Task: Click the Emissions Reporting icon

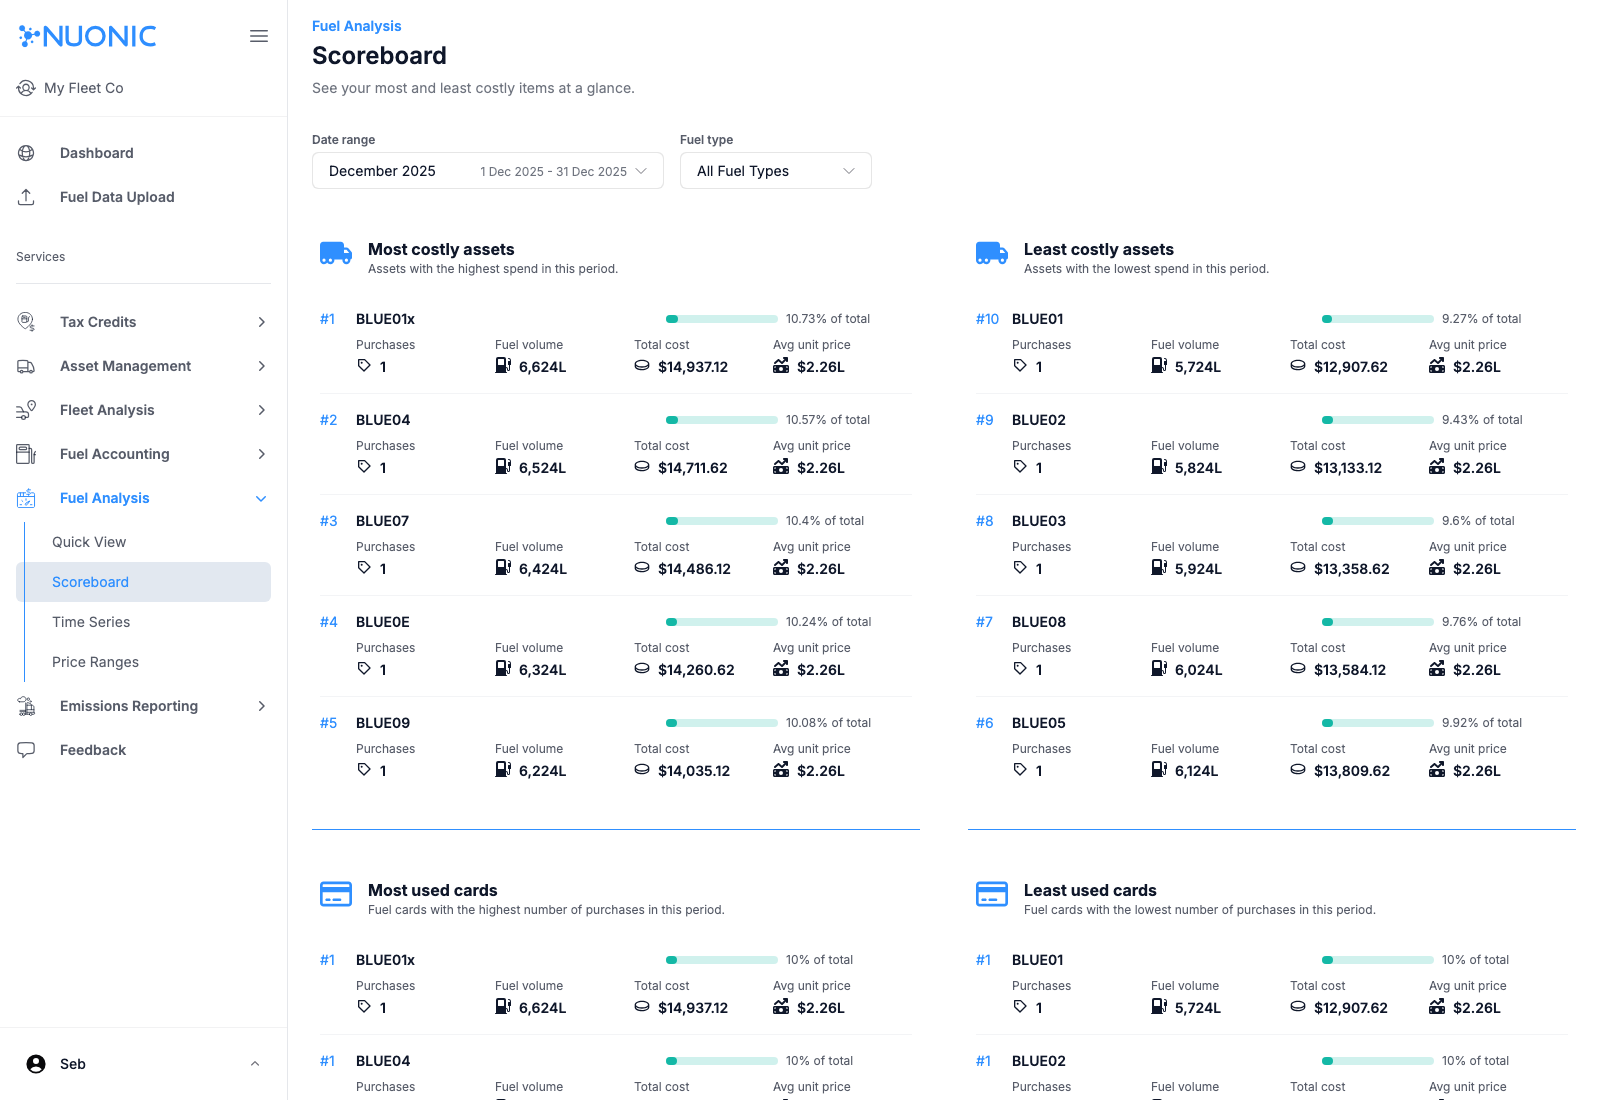Action: (x=27, y=706)
